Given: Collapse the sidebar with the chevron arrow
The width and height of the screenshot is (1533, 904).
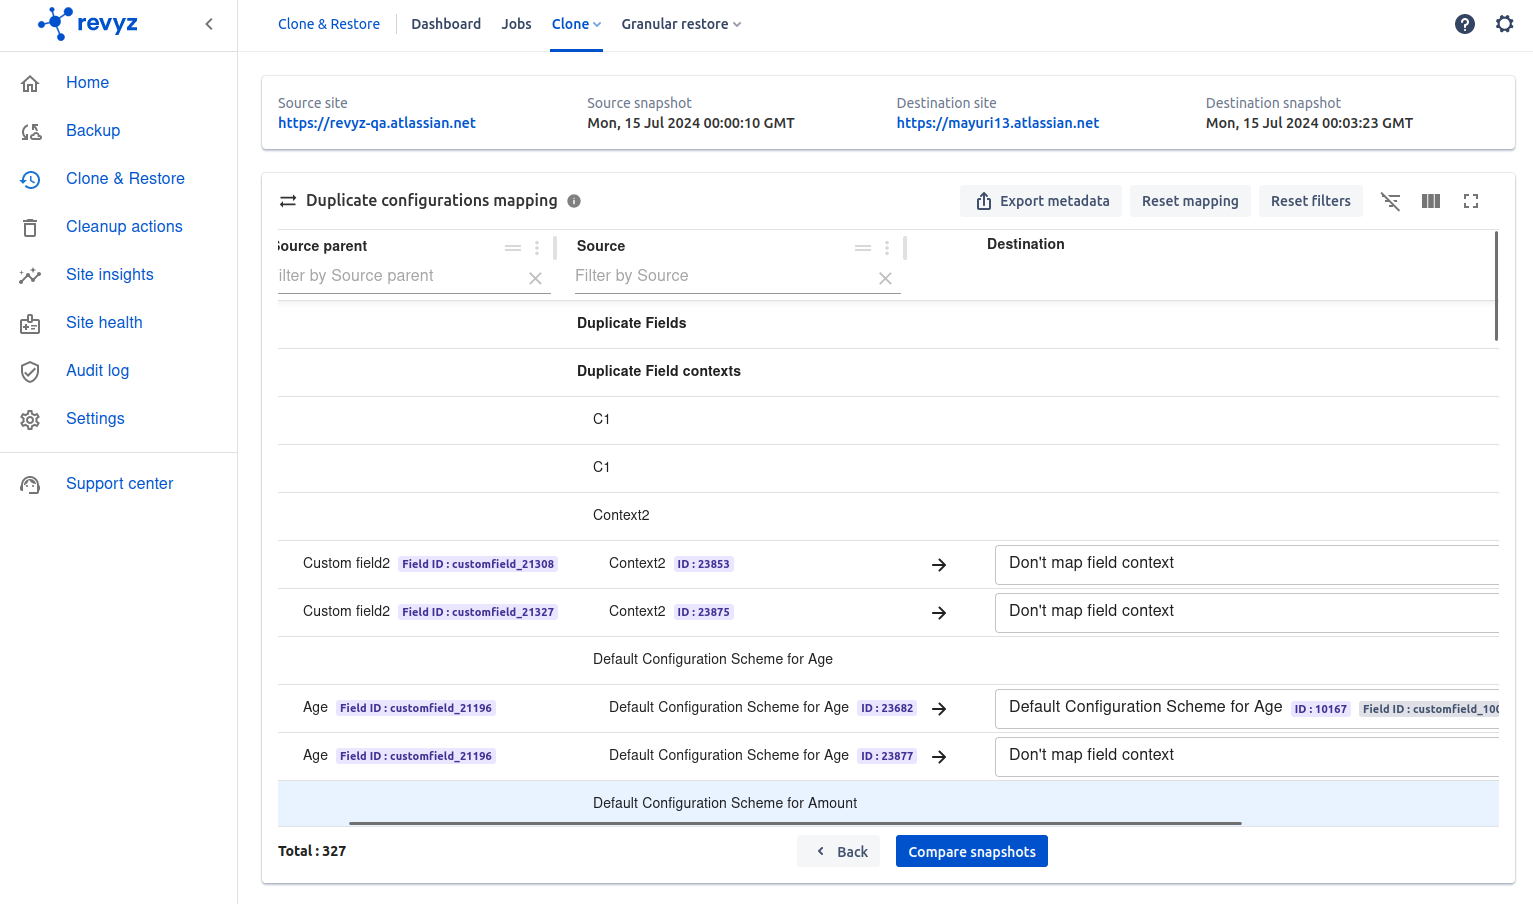Looking at the screenshot, I should 209,24.
